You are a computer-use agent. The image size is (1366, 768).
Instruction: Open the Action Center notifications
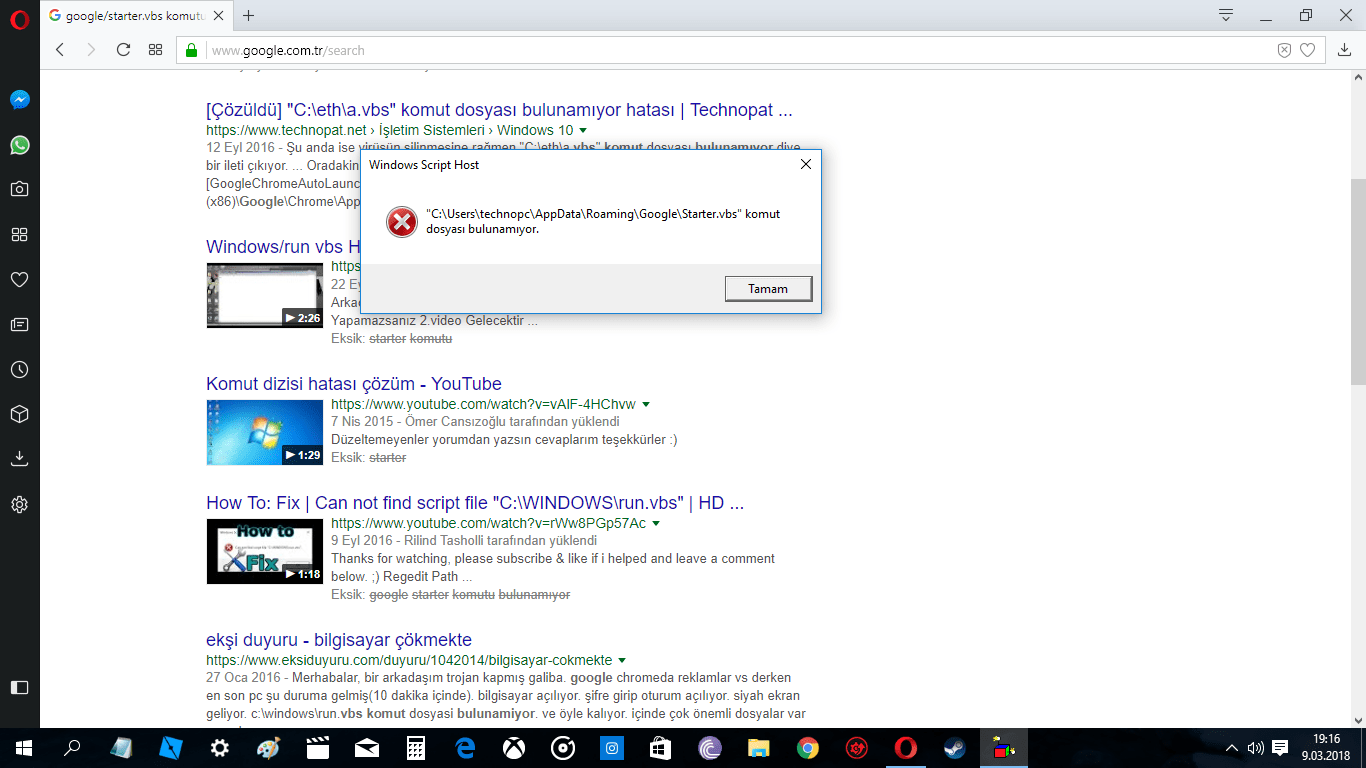pyautogui.click(x=1280, y=747)
